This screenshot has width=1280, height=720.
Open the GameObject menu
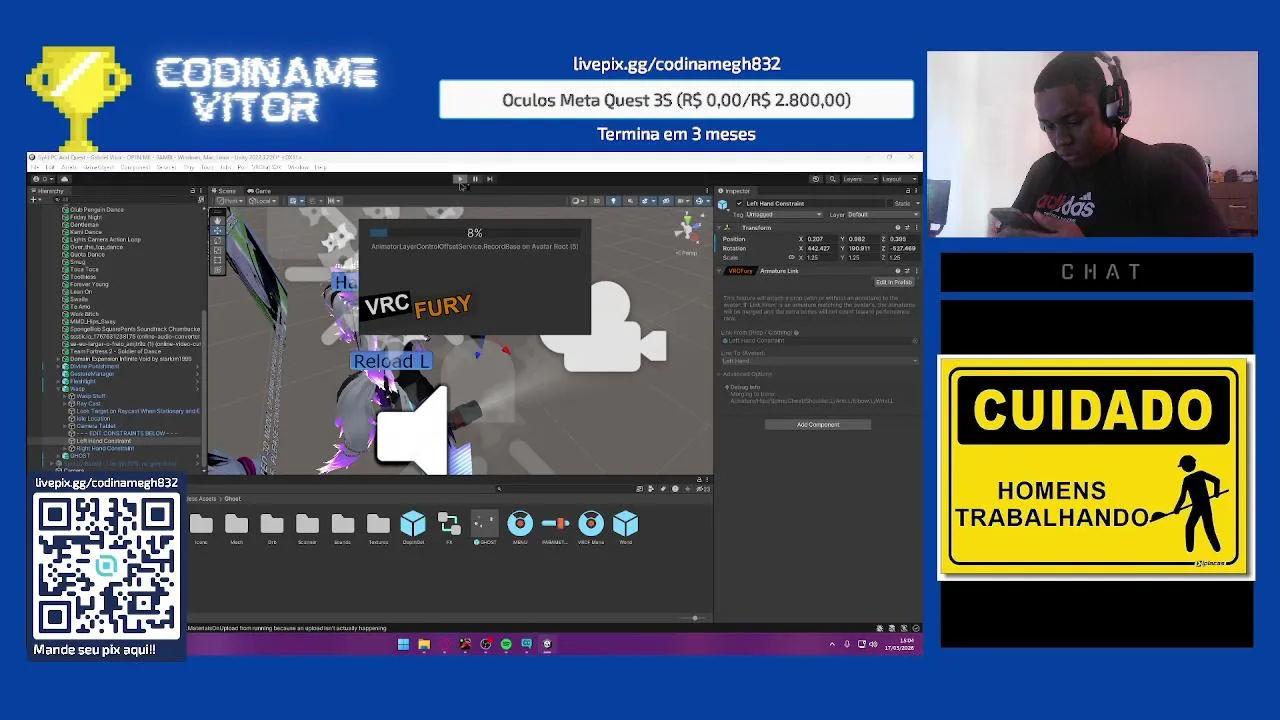click(99, 167)
